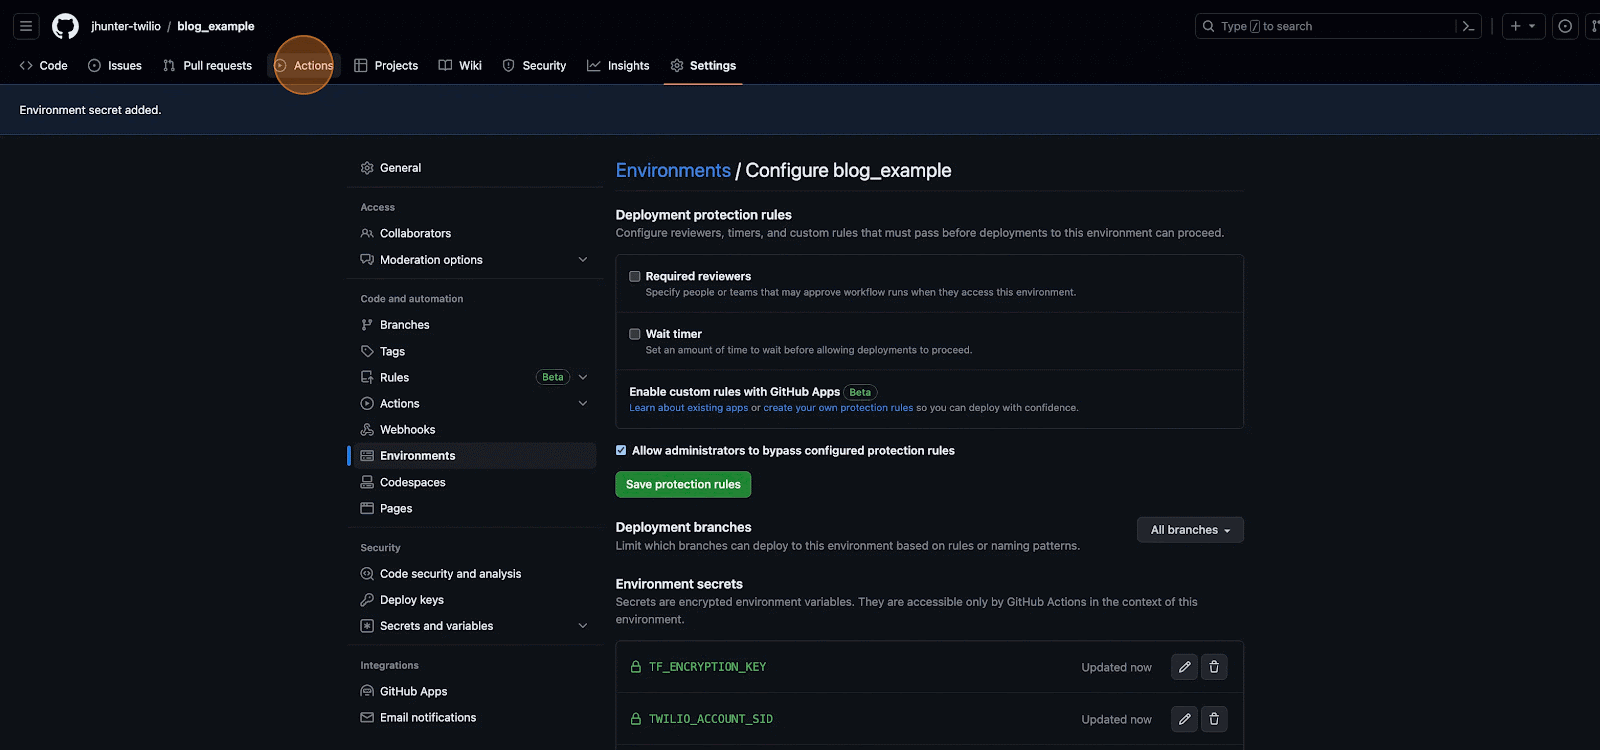
Task: Expand Secrets and variables section
Action: click(x=583, y=626)
